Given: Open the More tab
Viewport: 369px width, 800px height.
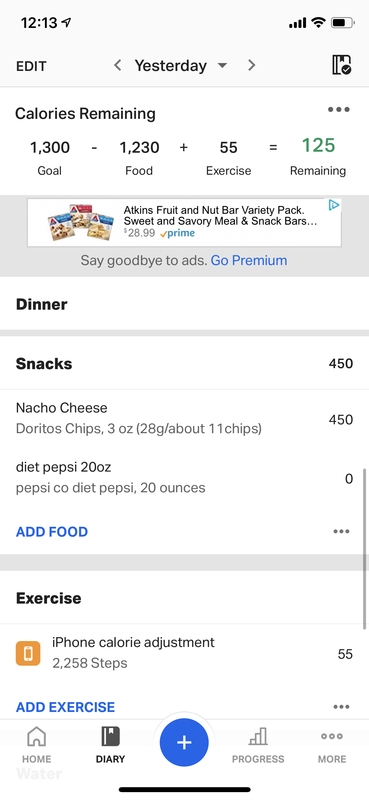Looking at the screenshot, I should click(x=332, y=745).
